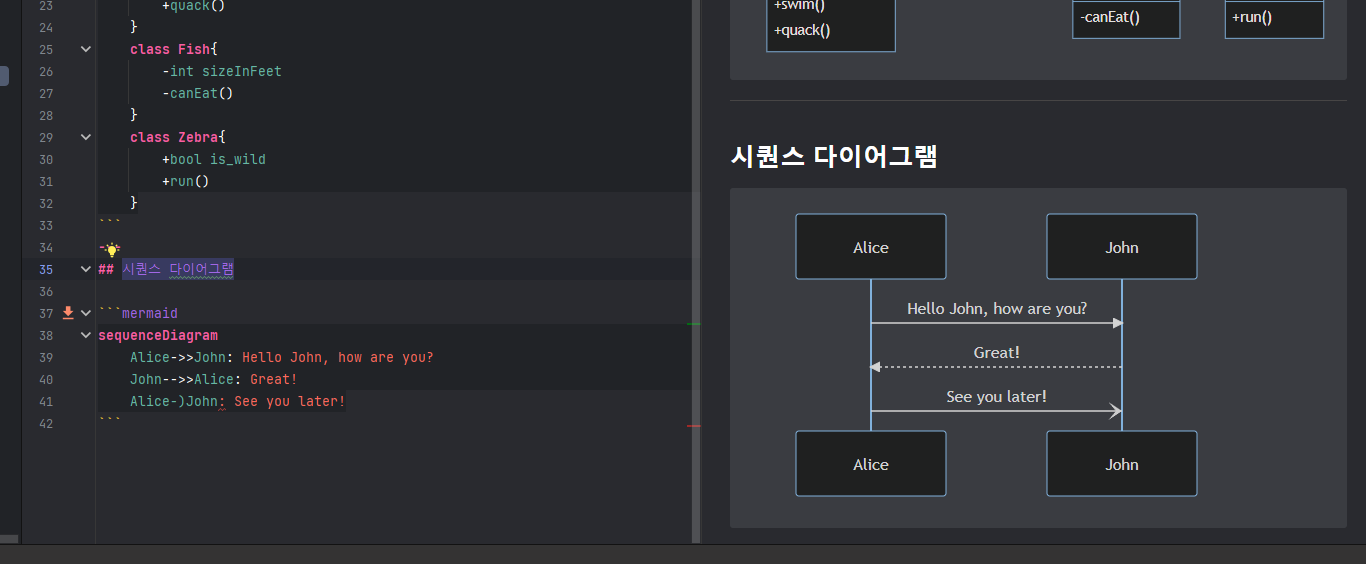Click the editor's vertical scrollbar

[x=696, y=270]
